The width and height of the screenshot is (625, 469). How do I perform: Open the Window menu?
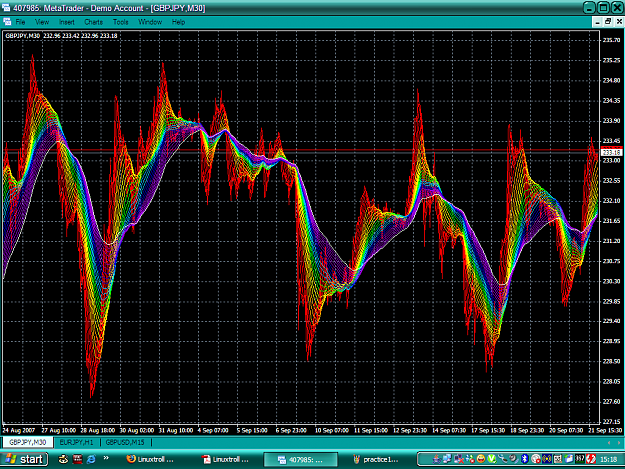click(150, 22)
